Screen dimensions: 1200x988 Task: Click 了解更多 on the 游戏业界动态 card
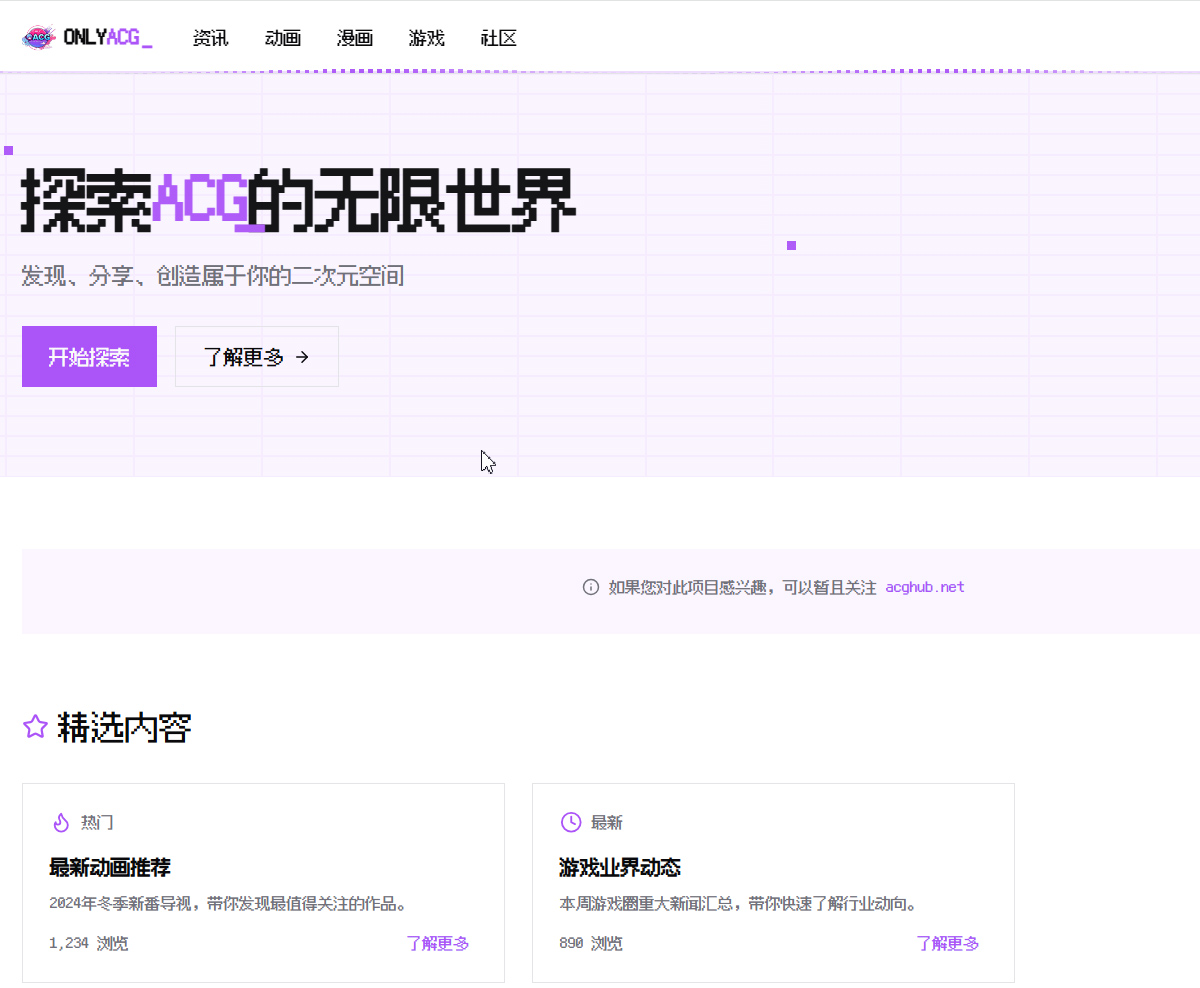point(948,943)
